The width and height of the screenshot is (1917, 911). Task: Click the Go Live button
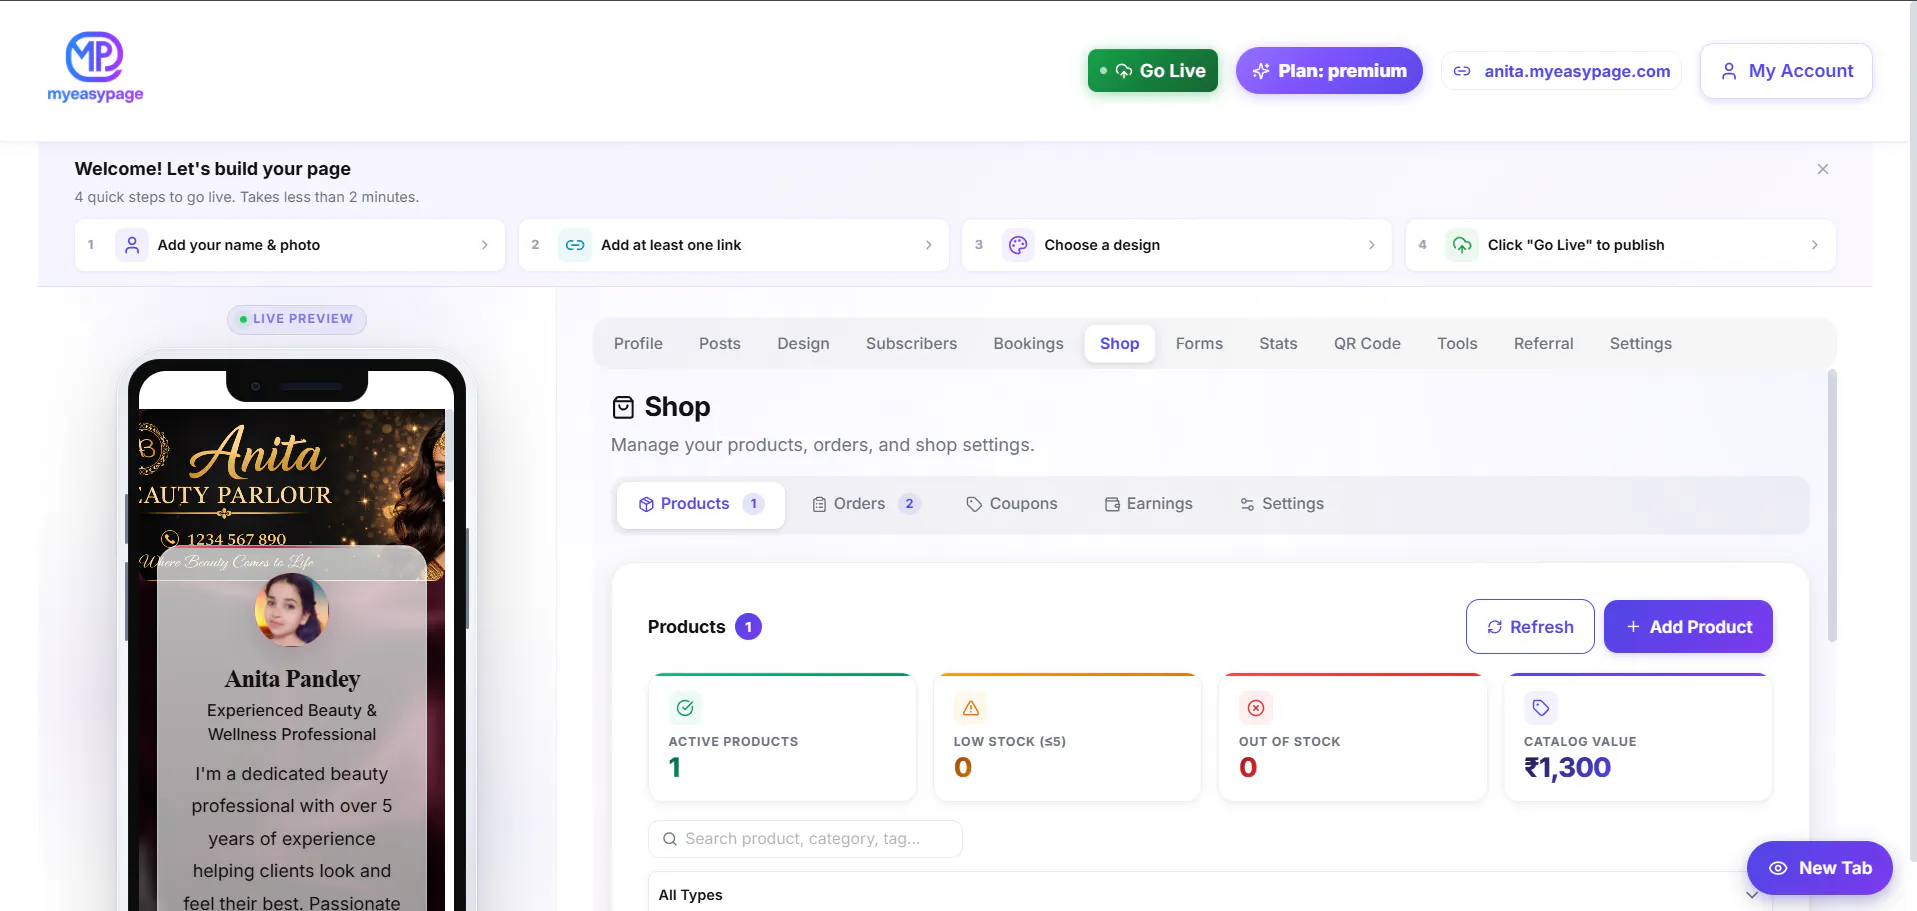pyautogui.click(x=1153, y=71)
